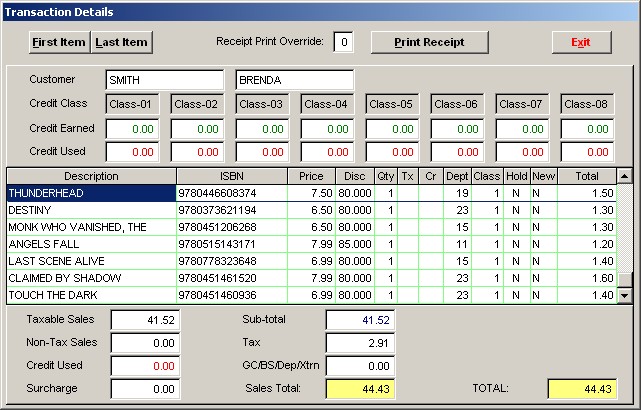Image resolution: width=641 pixels, height=410 pixels.
Task: Click ISBN 9780451460936
Action: 232,295
